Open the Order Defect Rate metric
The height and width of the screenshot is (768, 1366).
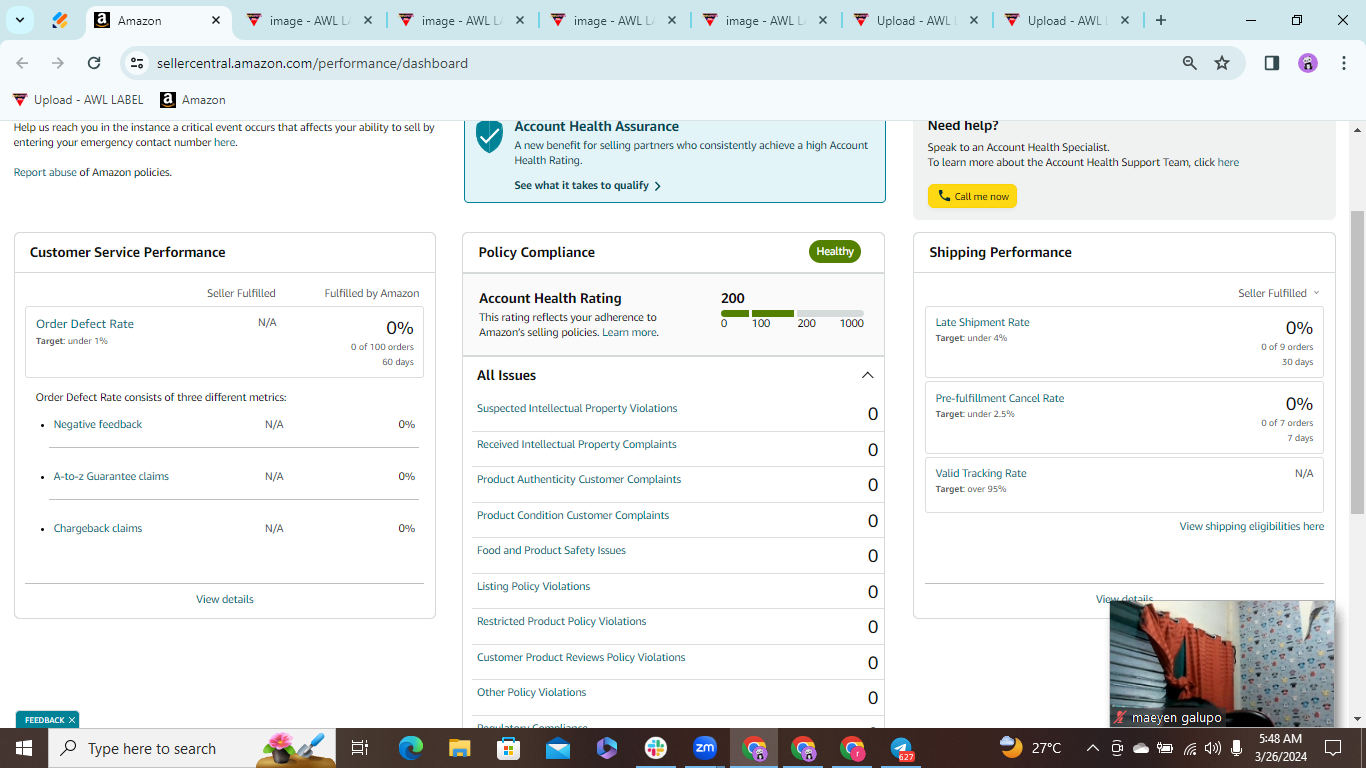pos(85,324)
